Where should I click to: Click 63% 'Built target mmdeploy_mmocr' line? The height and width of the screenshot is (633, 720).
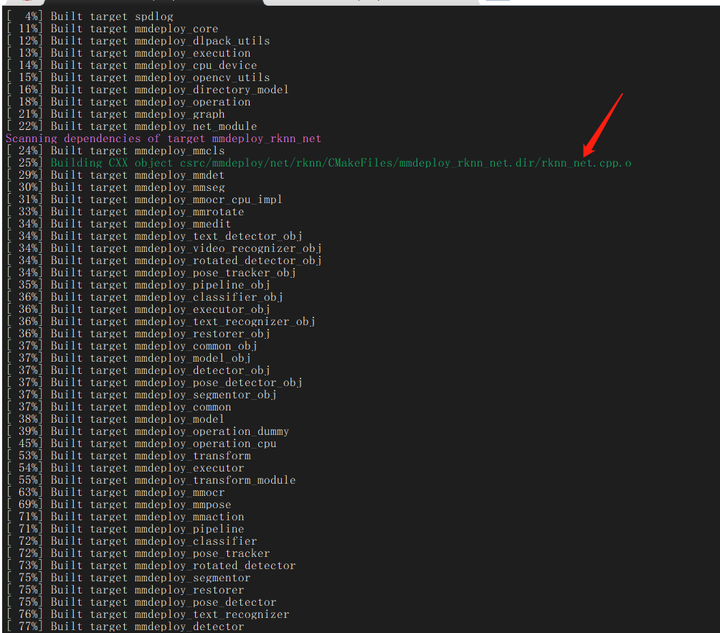116,492
